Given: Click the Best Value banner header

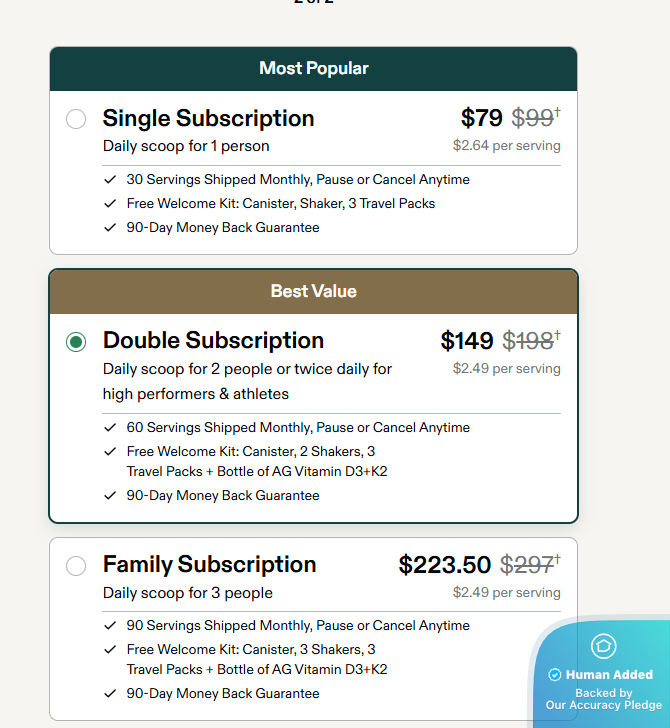Looking at the screenshot, I should pos(313,292).
